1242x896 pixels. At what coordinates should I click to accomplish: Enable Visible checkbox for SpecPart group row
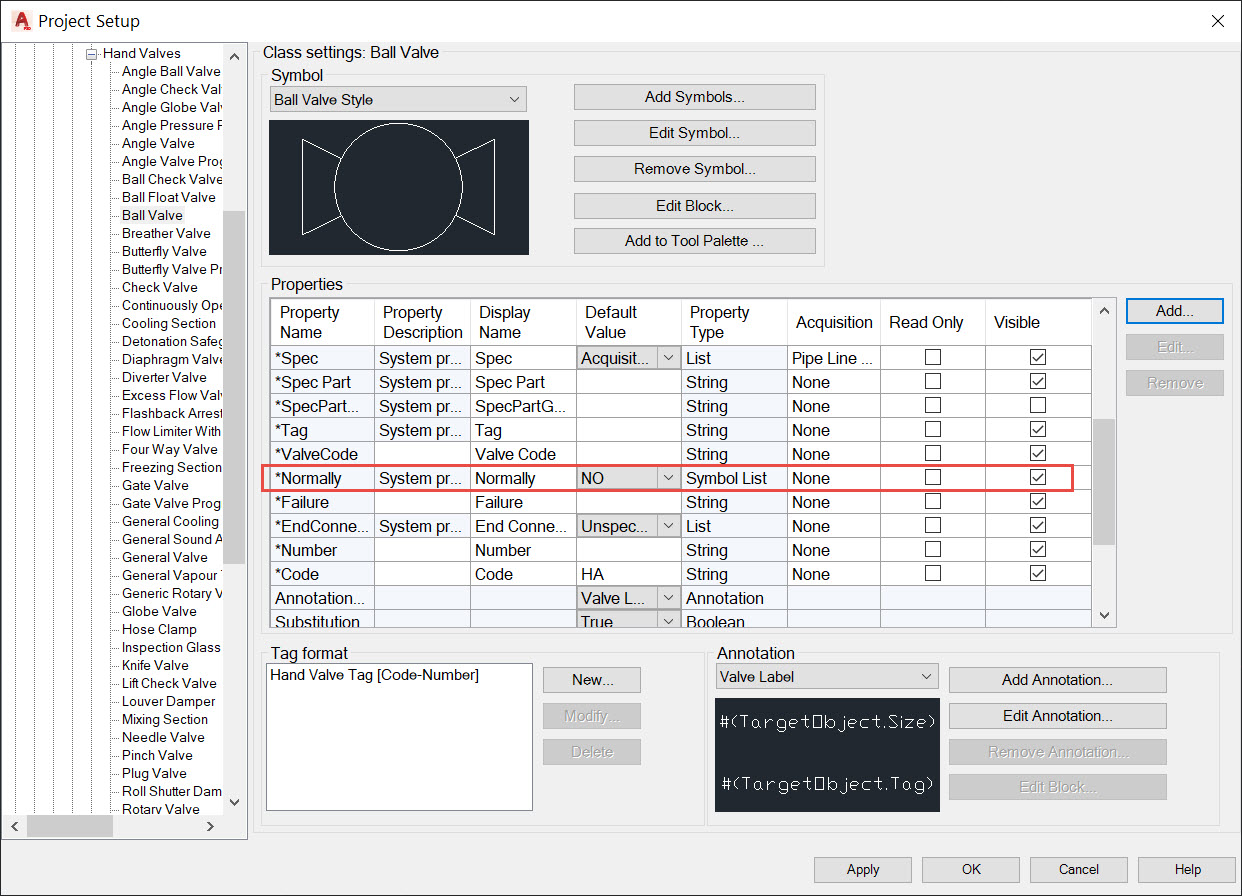pos(1038,405)
